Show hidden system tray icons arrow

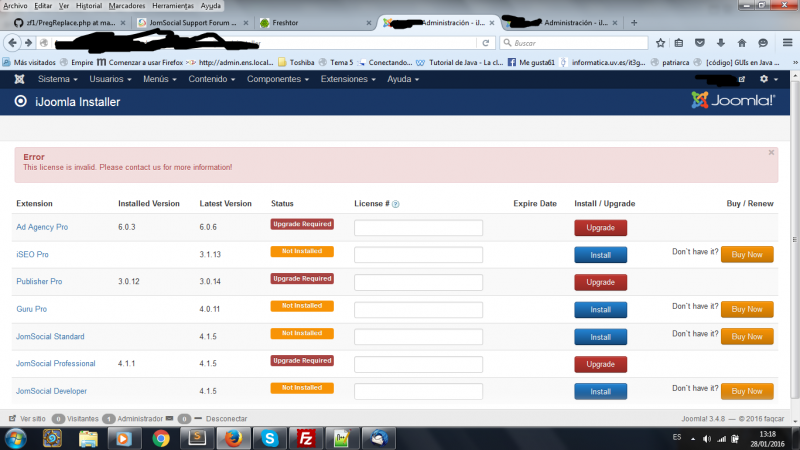[693, 439]
